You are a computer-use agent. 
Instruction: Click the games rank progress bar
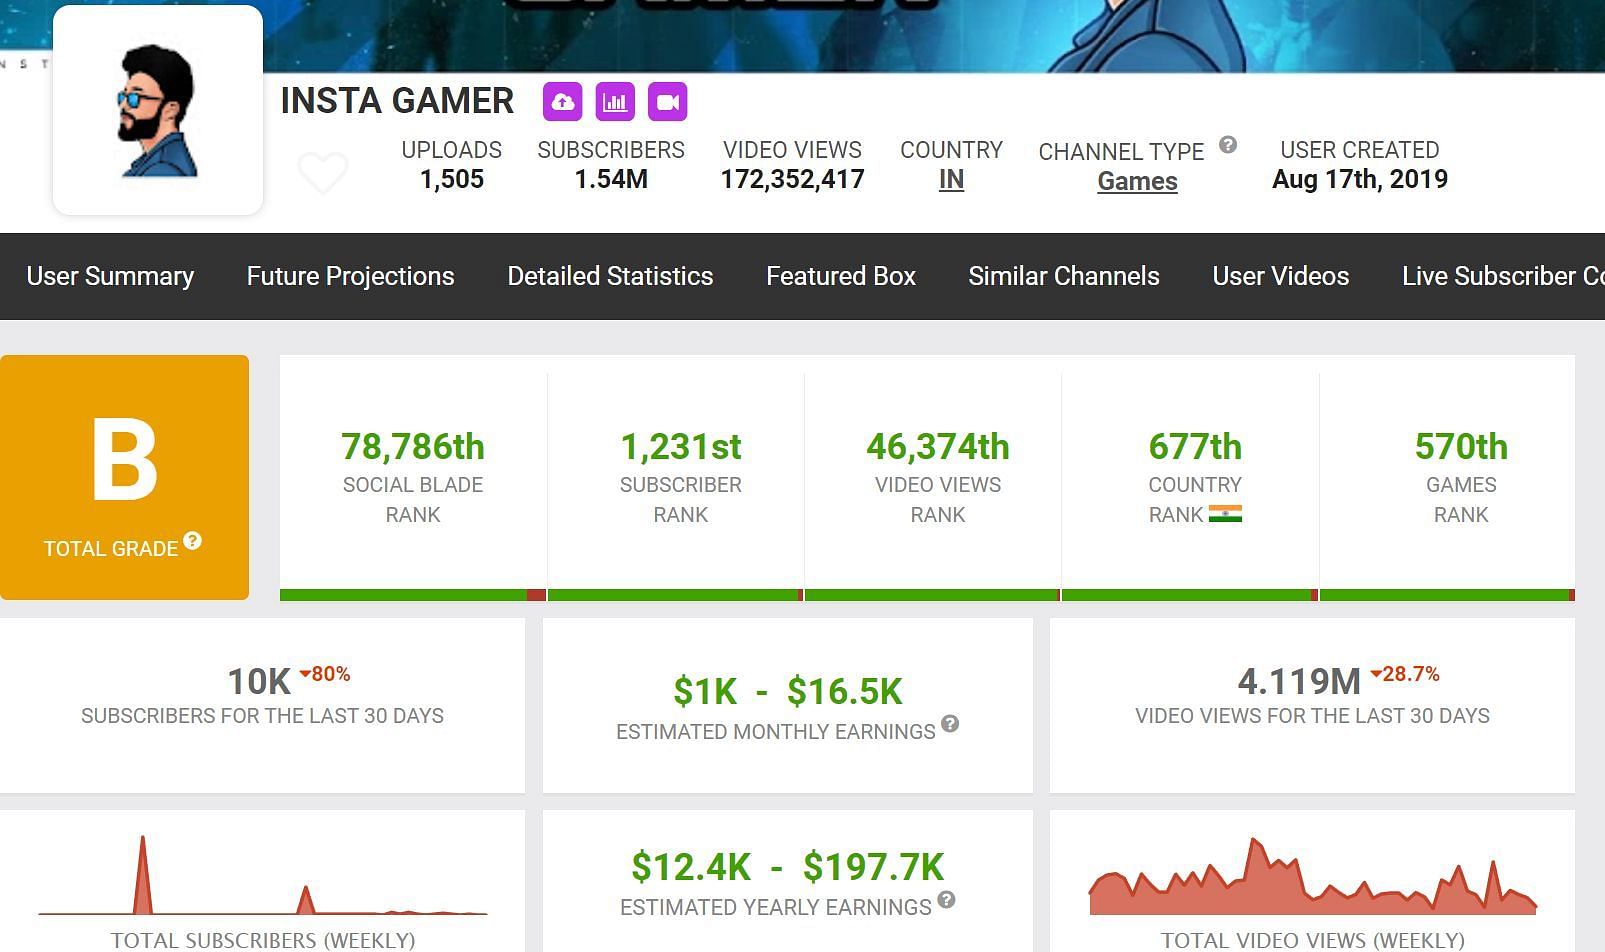point(1447,595)
